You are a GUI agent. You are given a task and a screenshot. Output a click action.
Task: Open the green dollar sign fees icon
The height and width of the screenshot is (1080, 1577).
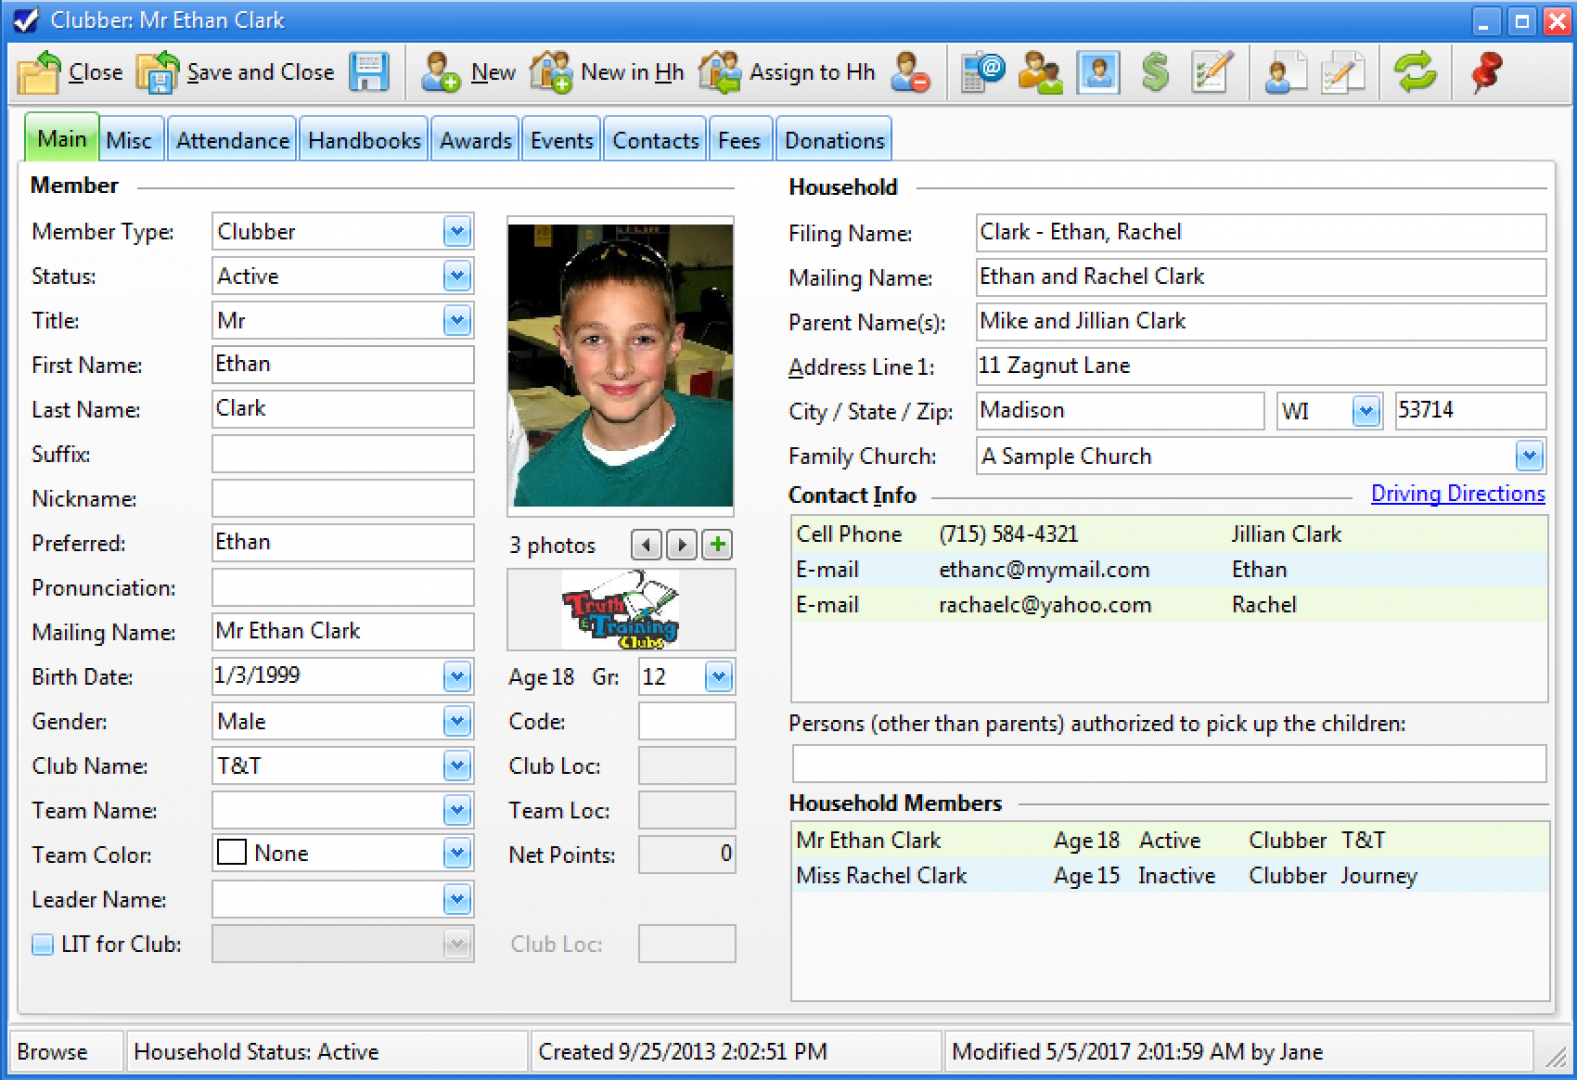(1155, 72)
